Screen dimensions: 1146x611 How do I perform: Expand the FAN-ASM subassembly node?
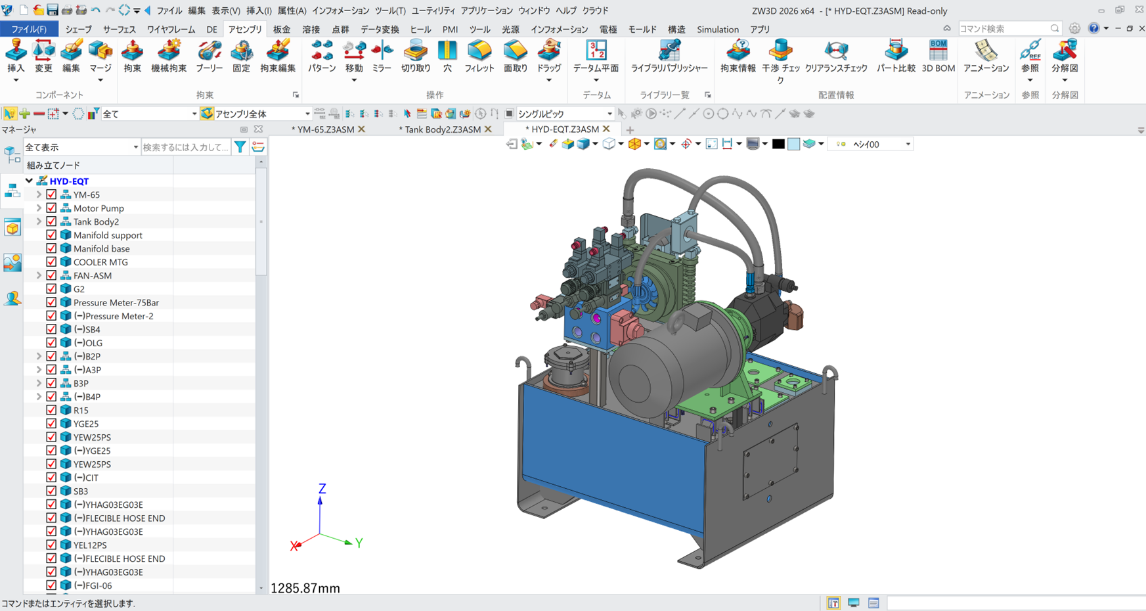39,276
